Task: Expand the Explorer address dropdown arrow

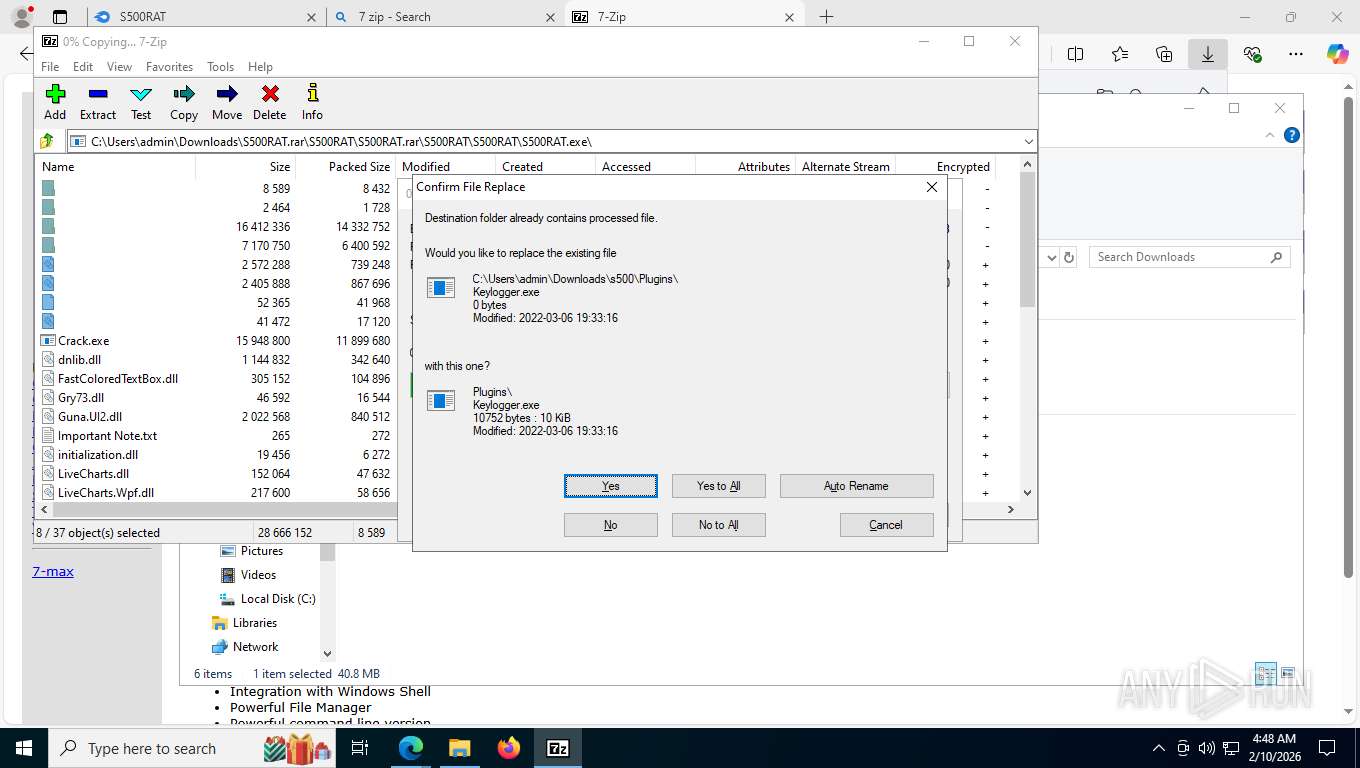Action: coord(1051,257)
